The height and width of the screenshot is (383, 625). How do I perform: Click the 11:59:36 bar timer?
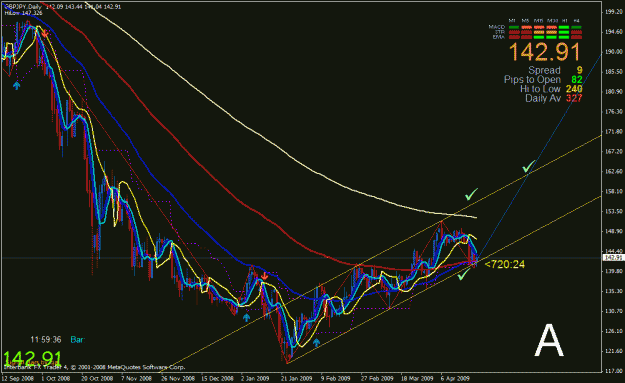click(46, 340)
